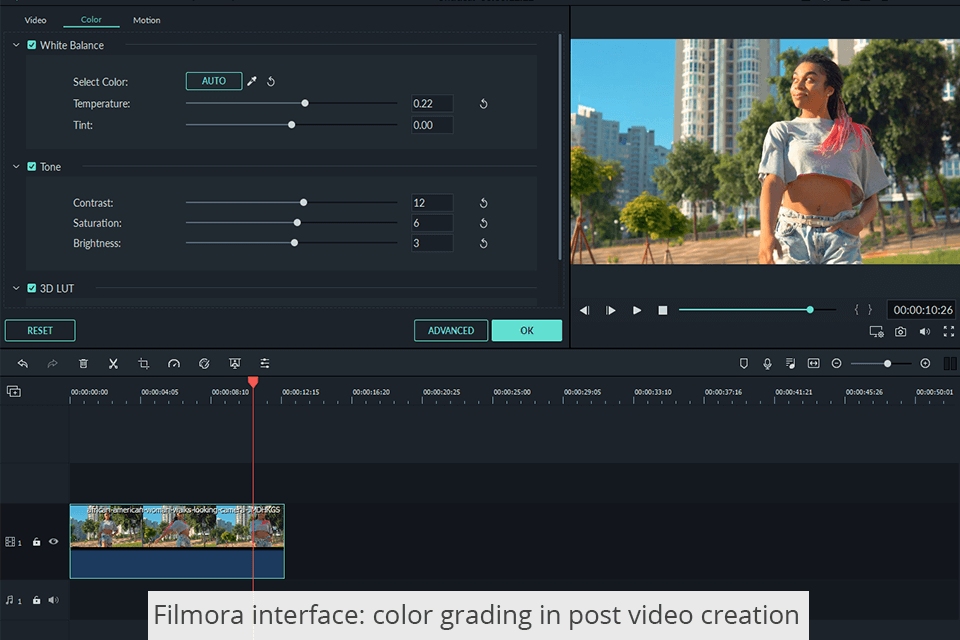Adjust the preview volume
This screenshot has width=960, height=640.
[924, 331]
